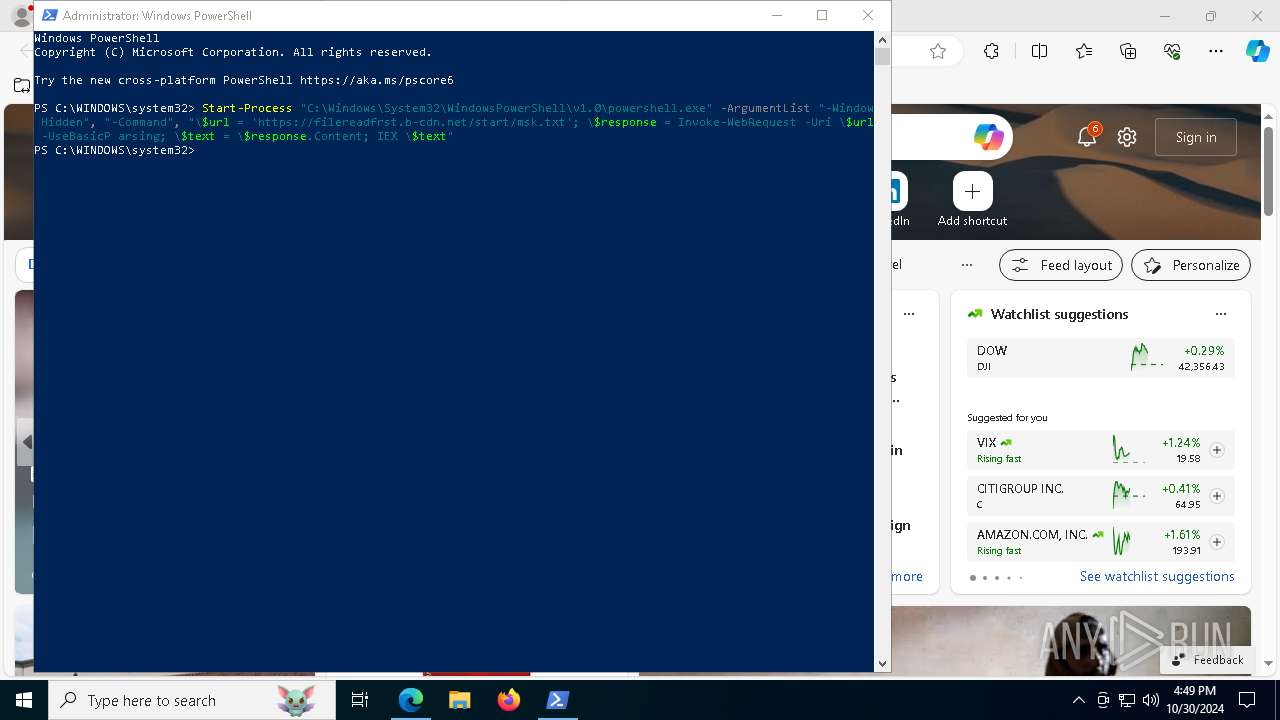1280x720 pixels.
Task: Open Edge Settings and more ellipsis menu
Action: [x=1216, y=52]
